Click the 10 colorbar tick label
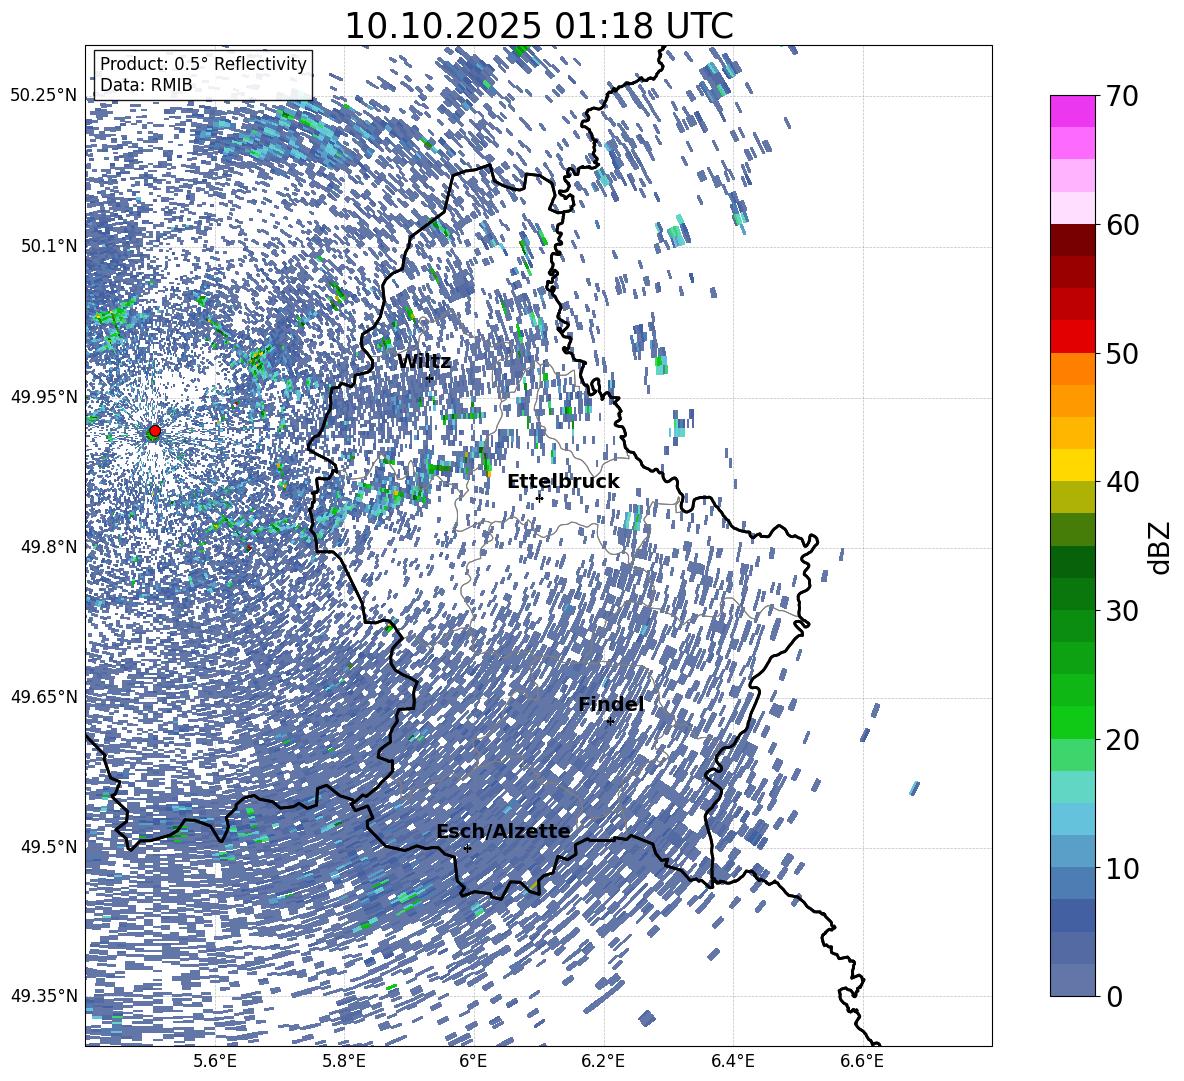Screen dimensions: 1184x1081 pos(1123,868)
